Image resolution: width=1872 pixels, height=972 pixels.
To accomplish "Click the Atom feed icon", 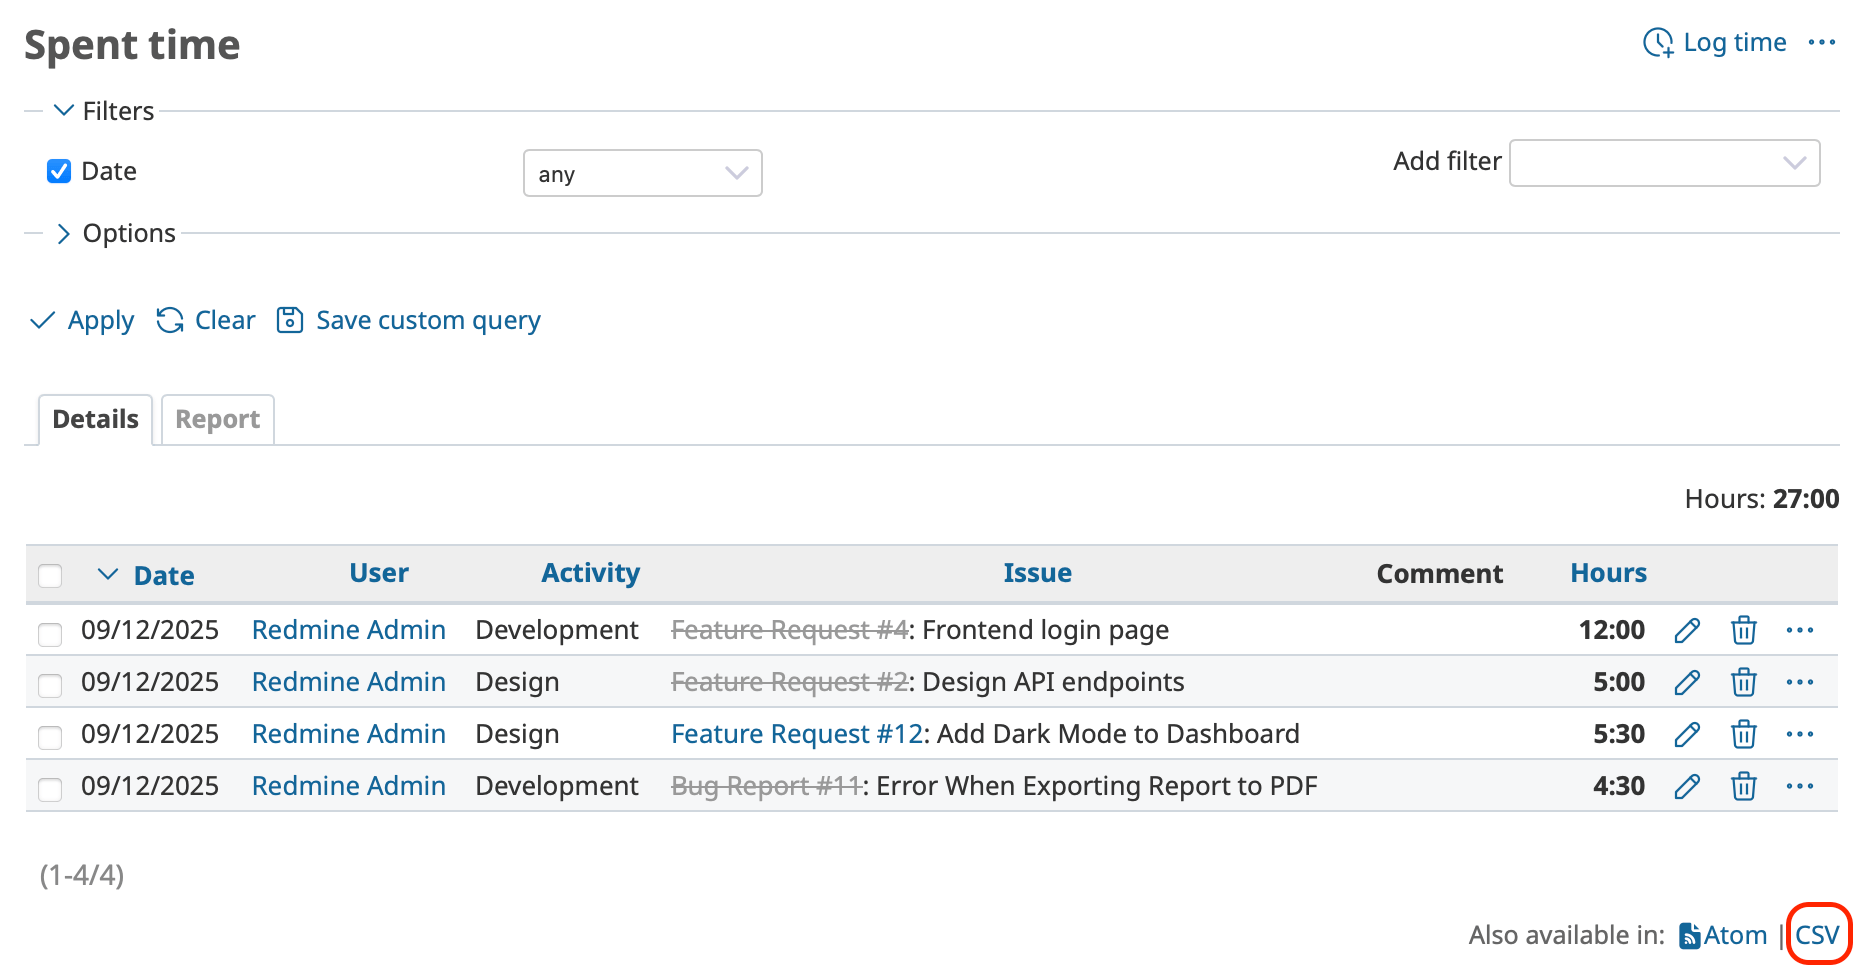I will [1689, 936].
